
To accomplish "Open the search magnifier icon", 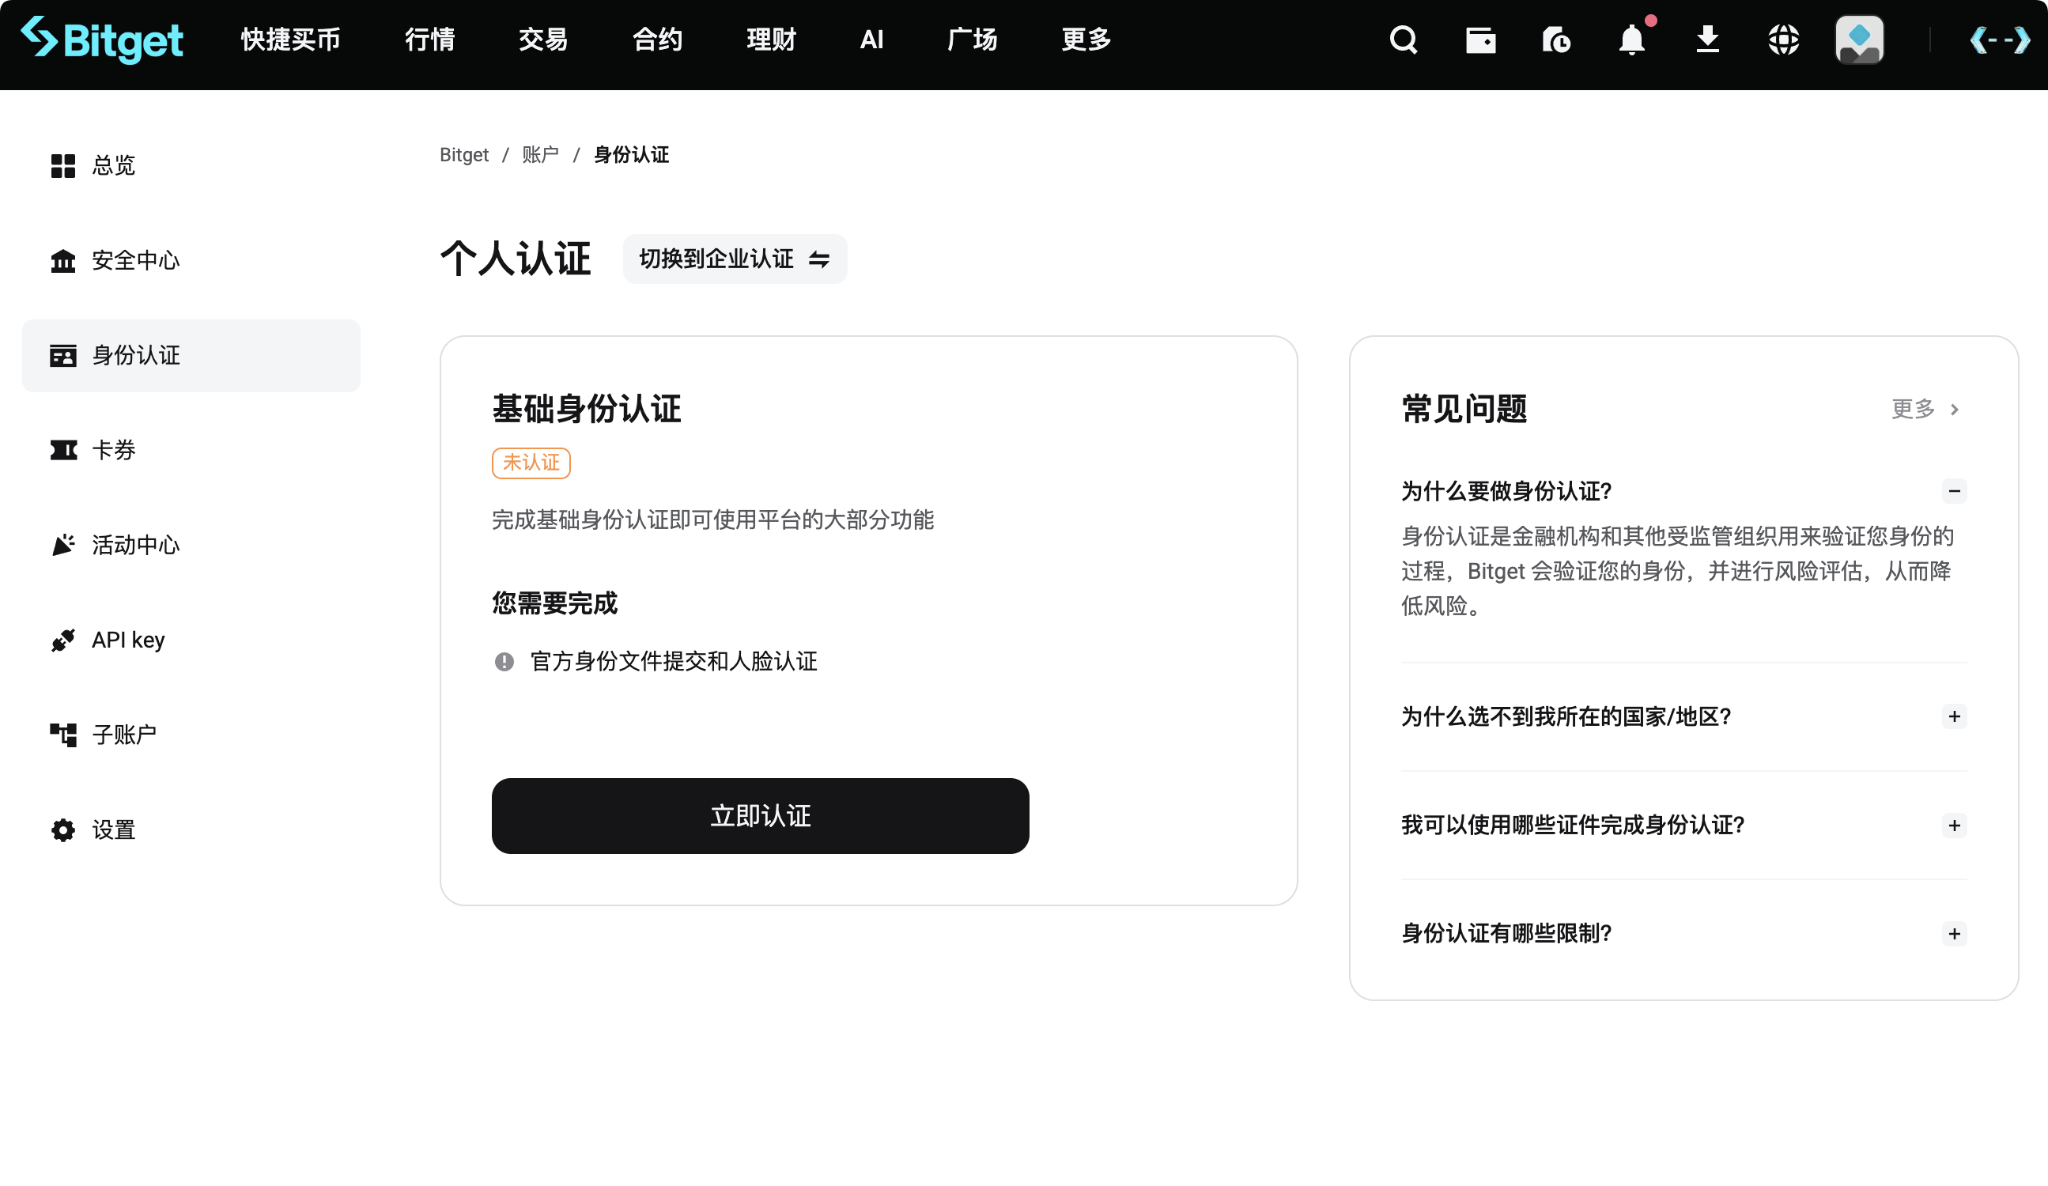I will pos(1404,40).
